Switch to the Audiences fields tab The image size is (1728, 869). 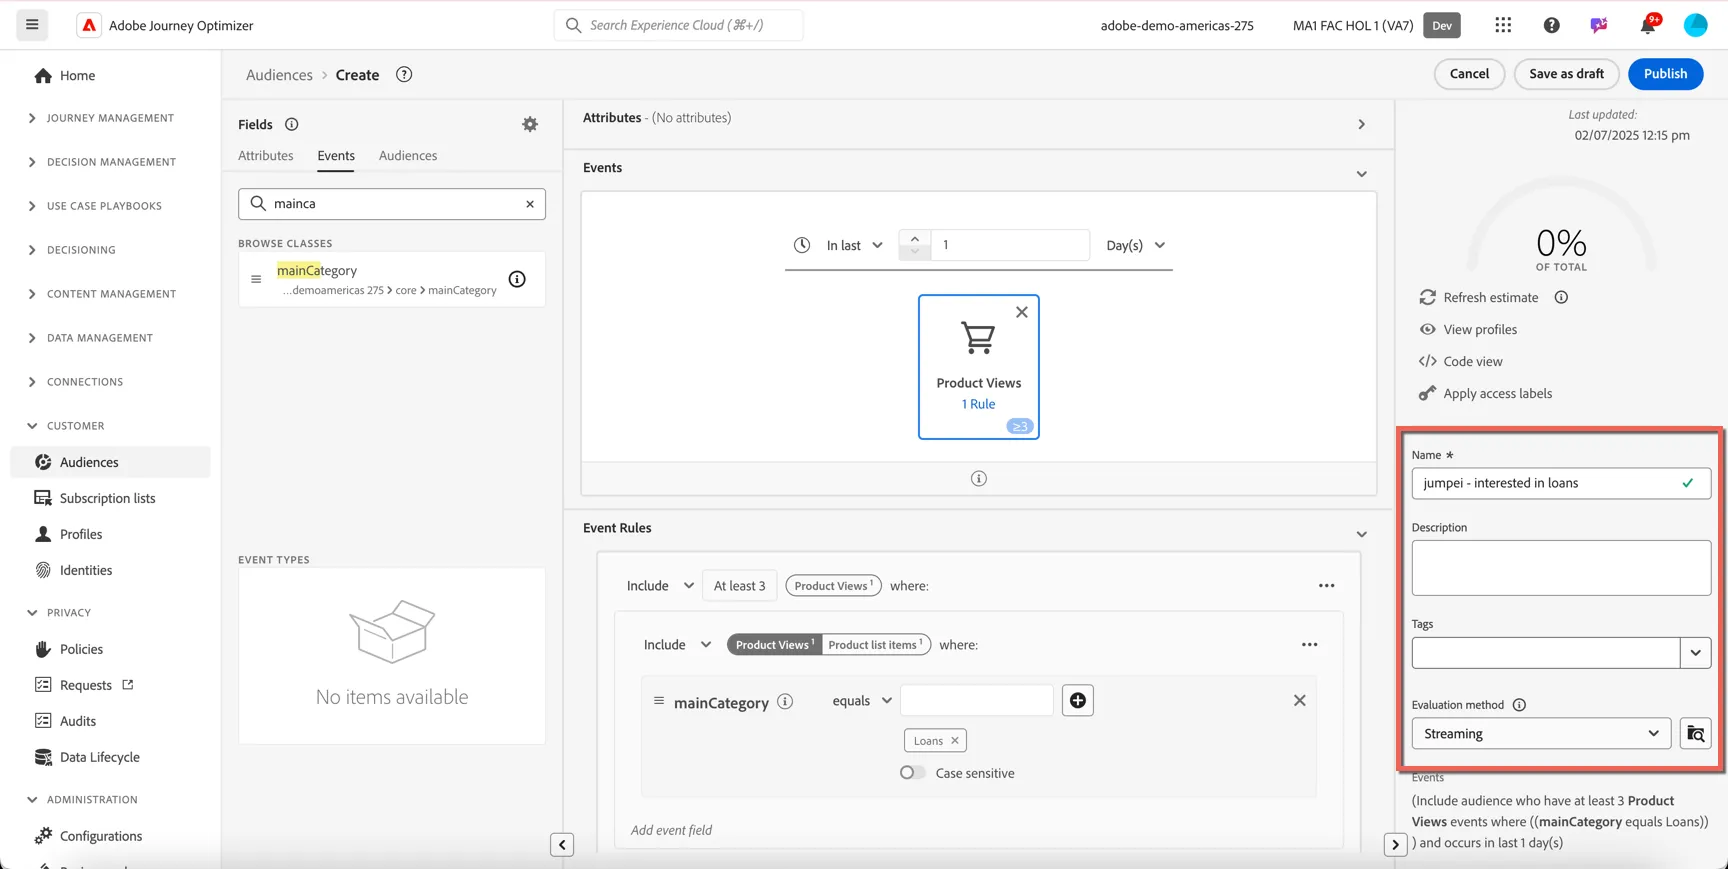click(408, 156)
